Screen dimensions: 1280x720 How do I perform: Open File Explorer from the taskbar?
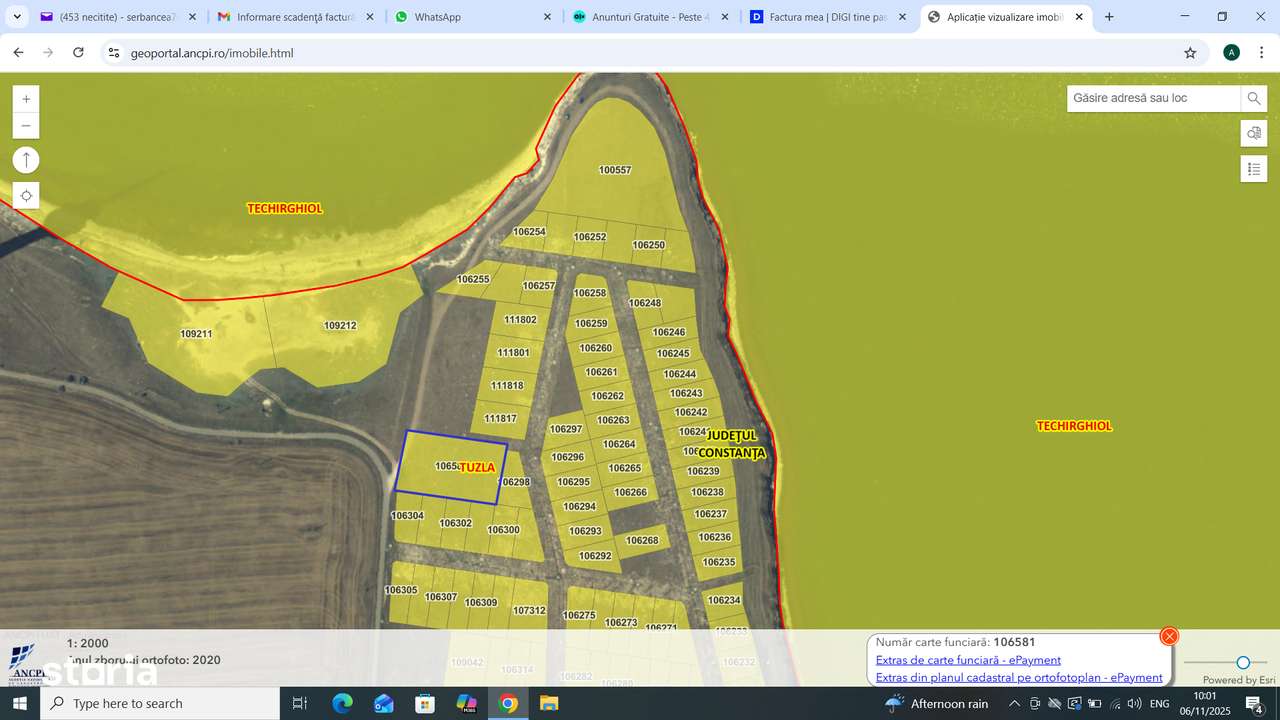click(549, 703)
